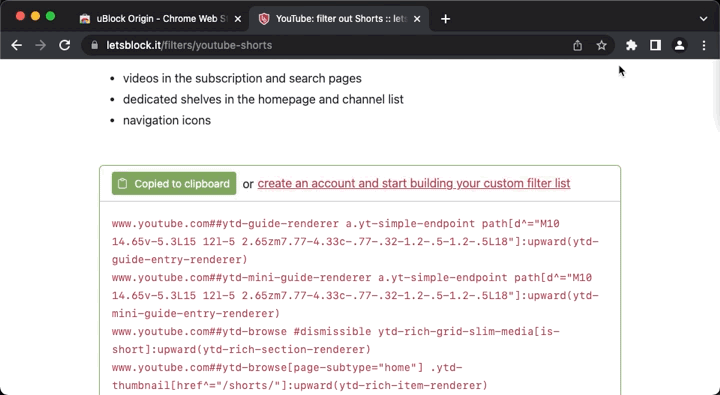Viewport: 720px width, 395px height.
Task: Click the bullet 'navigation icons'
Action: click(x=167, y=120)
